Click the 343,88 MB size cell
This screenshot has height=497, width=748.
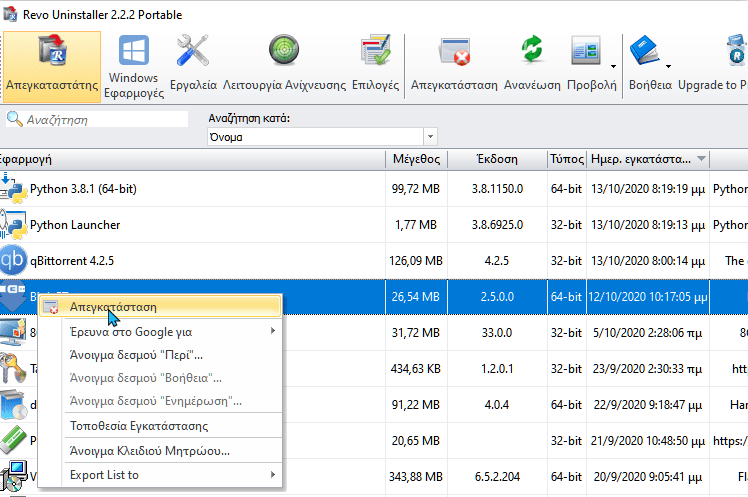coord(416,476)
